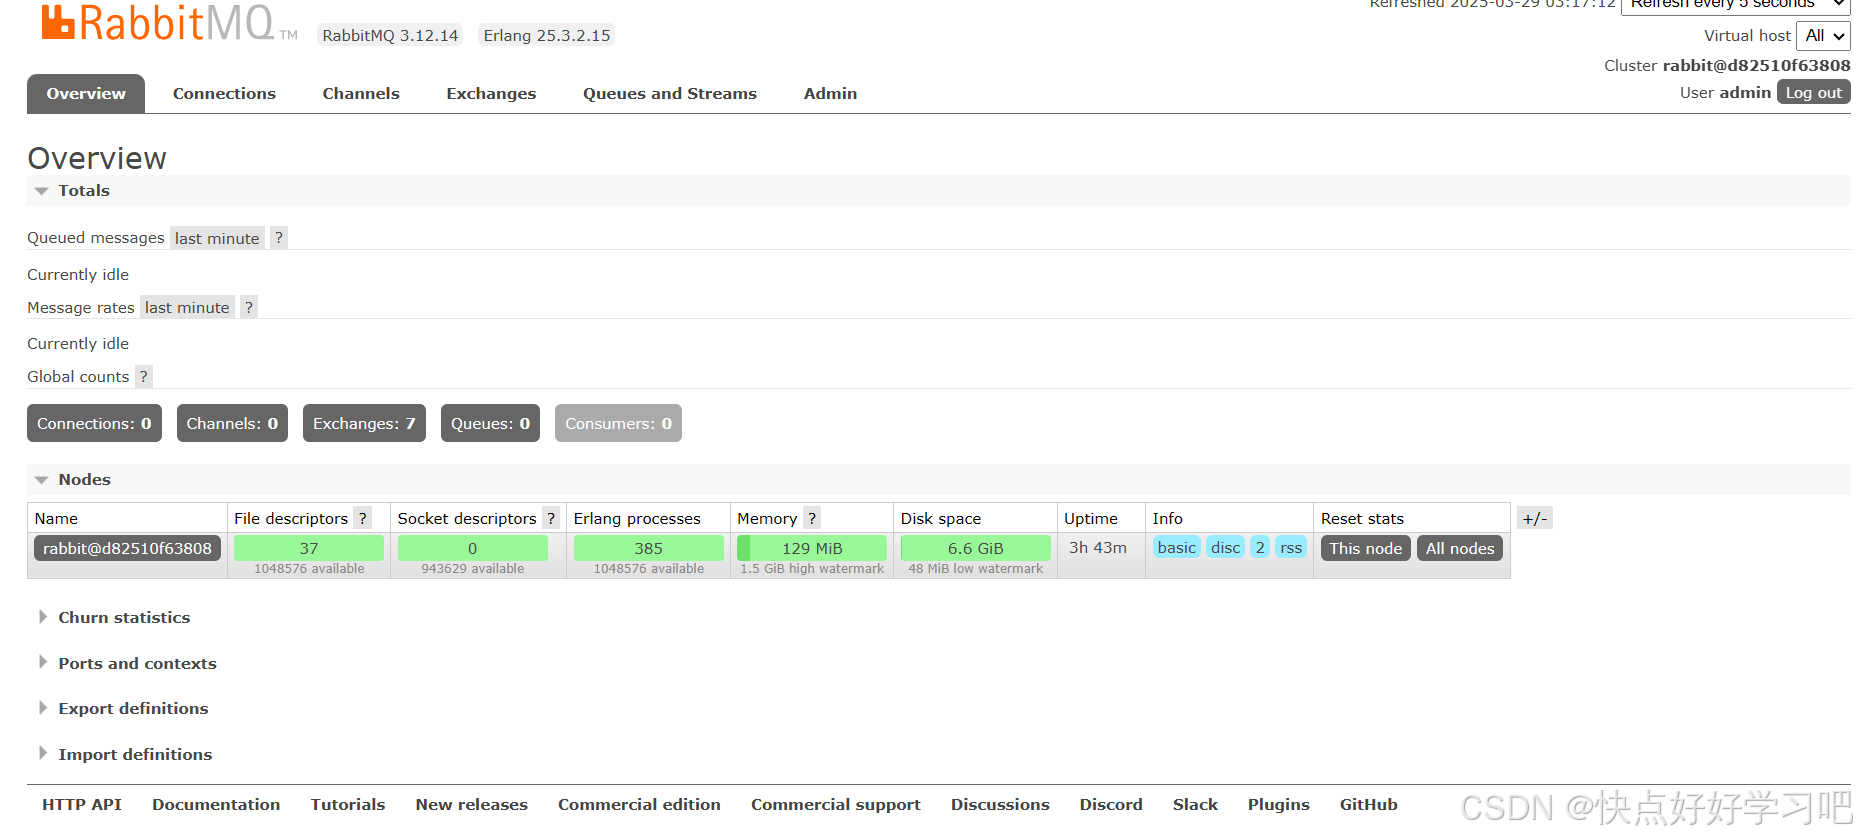Click the File descriptors 37 bar
Image resolution: width=1857 pixels, height=840 pixels.
[309, 548]
